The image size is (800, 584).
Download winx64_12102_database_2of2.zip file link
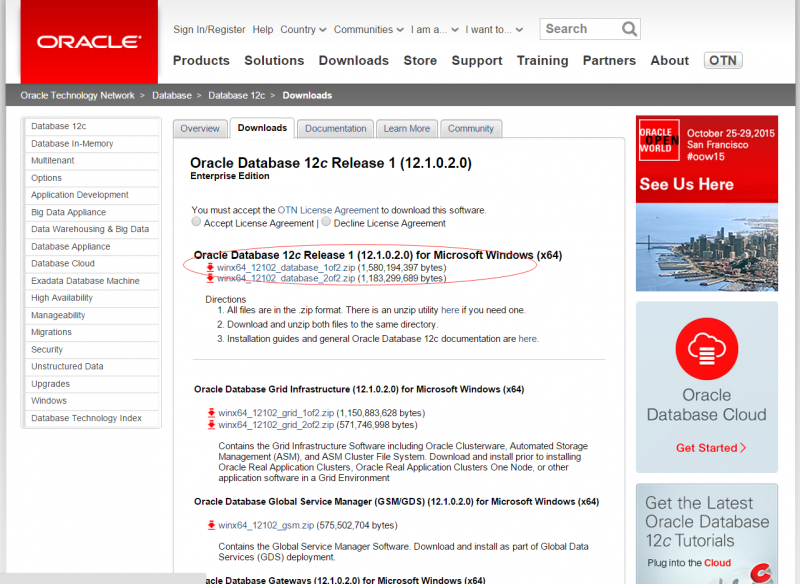286,278
